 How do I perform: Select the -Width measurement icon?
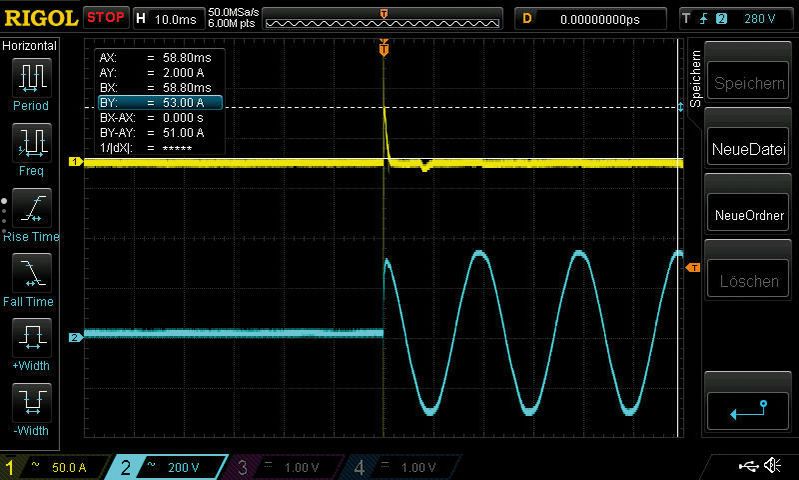[x=30, y=406]
